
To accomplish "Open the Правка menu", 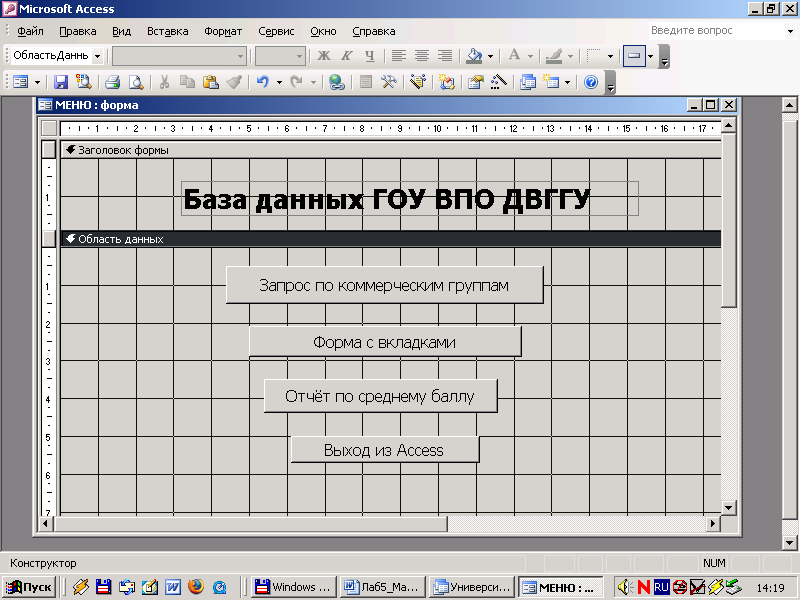I will tap(78, 31).
